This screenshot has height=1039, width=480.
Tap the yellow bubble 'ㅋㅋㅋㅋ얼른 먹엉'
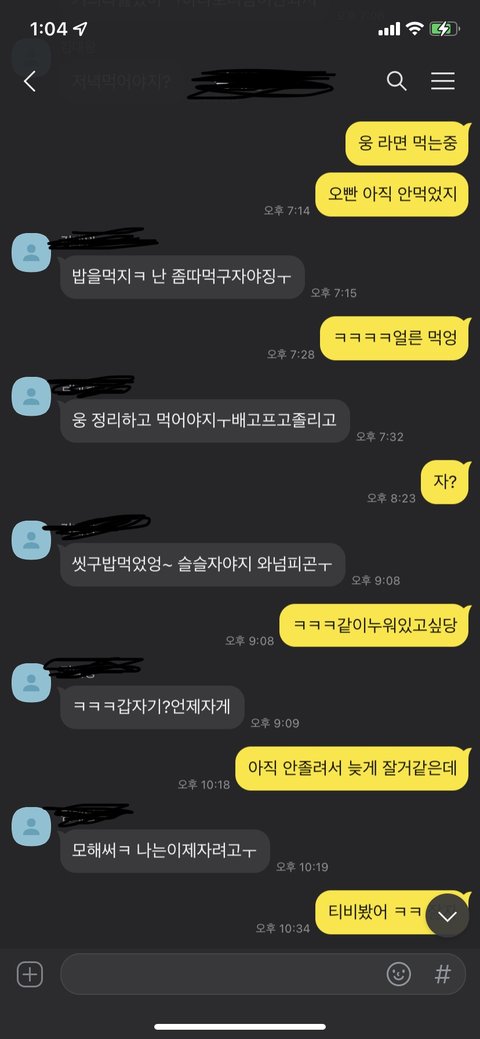click(x=394, y=339)
